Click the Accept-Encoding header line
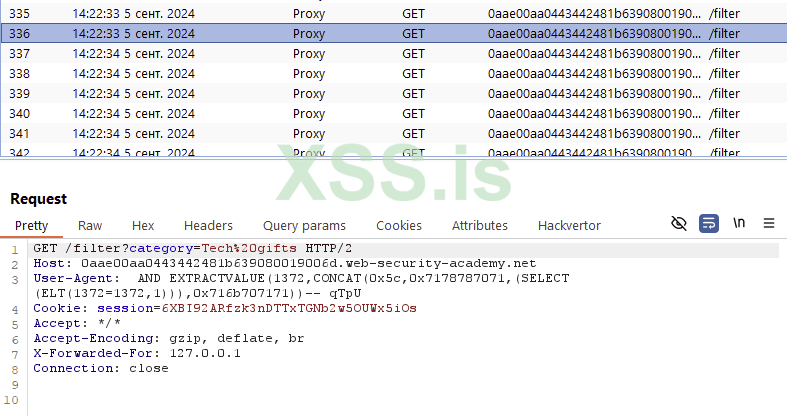Screen dimensions: 787x416 (169, 339)
